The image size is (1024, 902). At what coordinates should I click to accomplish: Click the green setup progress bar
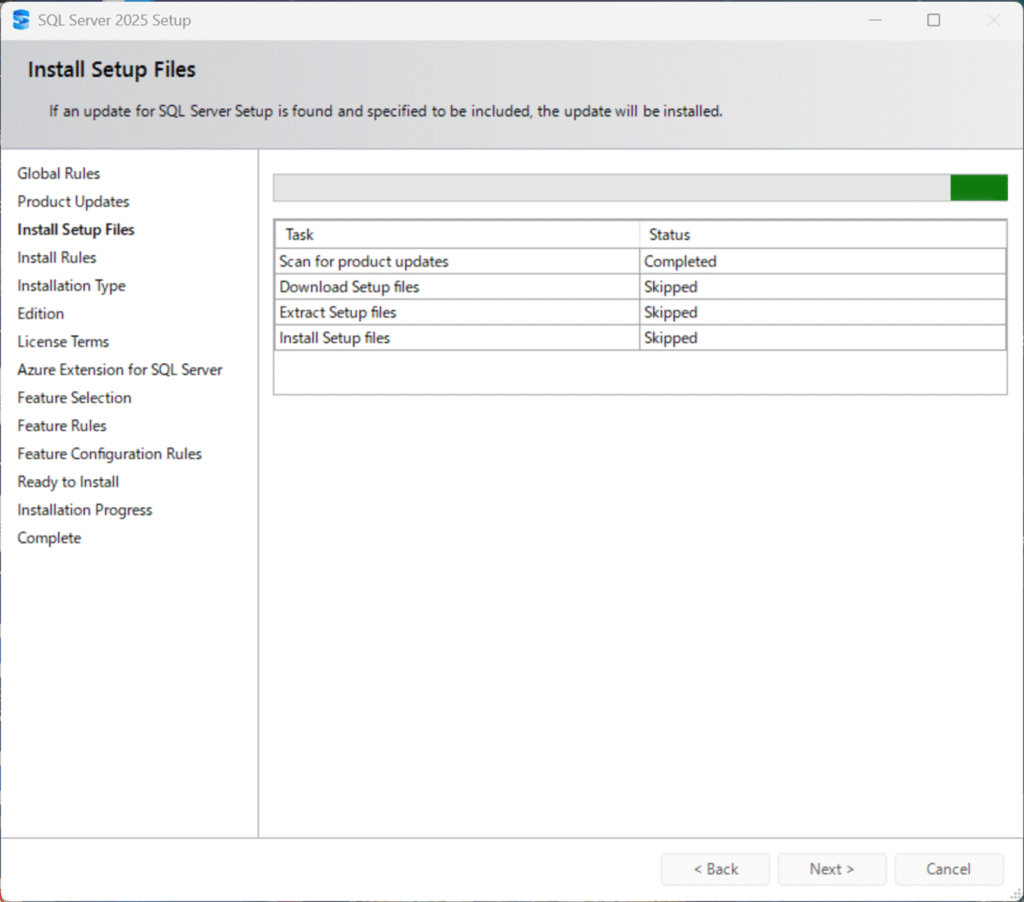pyautogui.click(x=640, y=187)
